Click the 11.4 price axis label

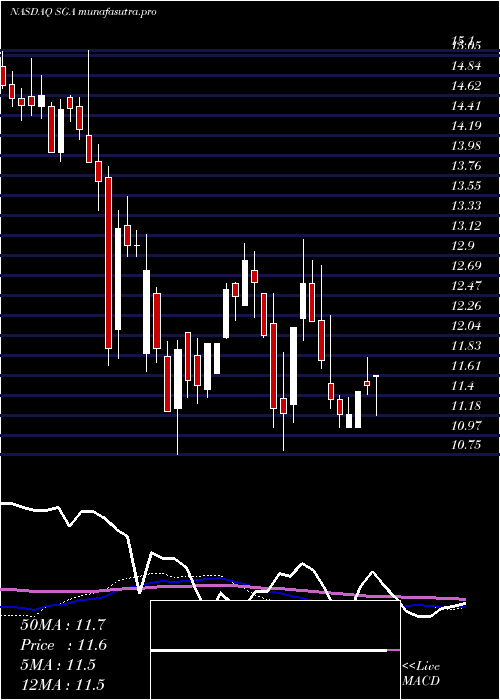462,386
